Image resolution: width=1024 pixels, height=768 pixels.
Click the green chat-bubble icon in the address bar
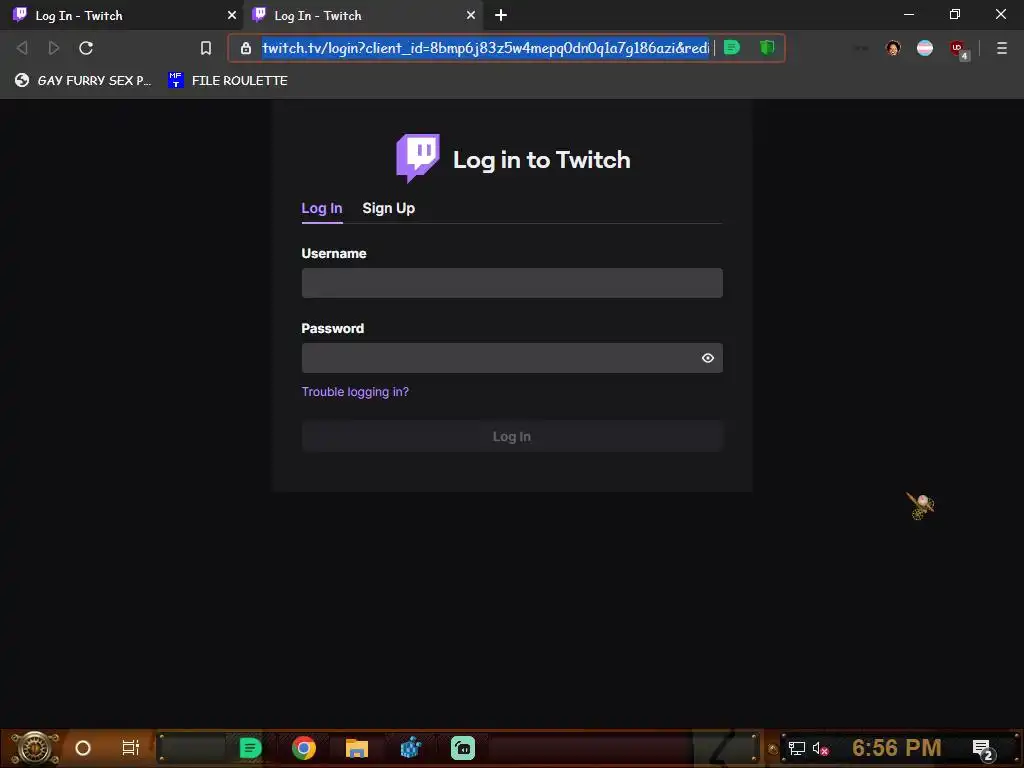732,47
